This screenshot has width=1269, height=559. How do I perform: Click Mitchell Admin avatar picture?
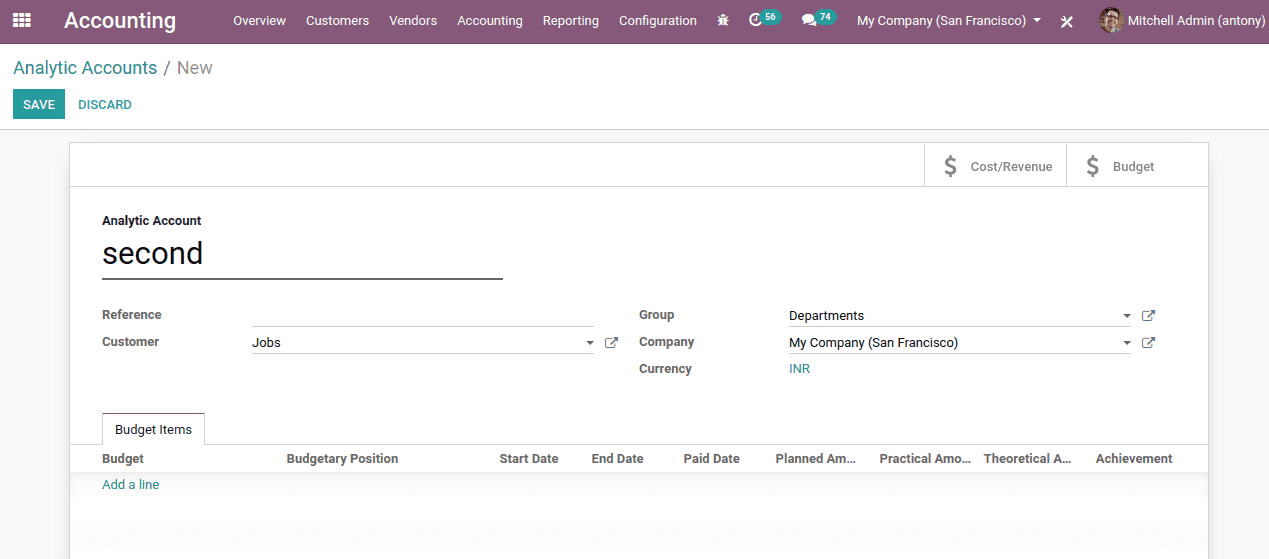1111,20
